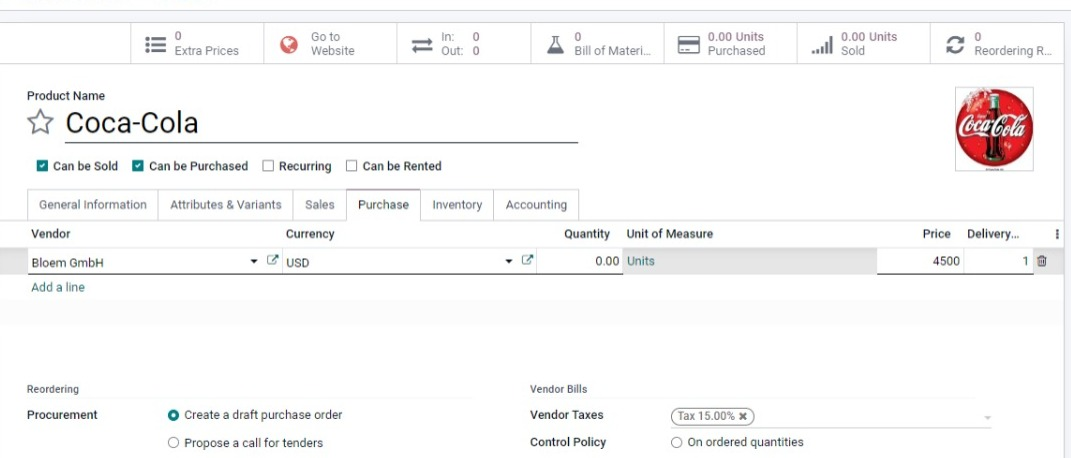This screenshot has height=458, width=1071.
Task: Select the Purchase tab
Action: (x=383, y=205)
